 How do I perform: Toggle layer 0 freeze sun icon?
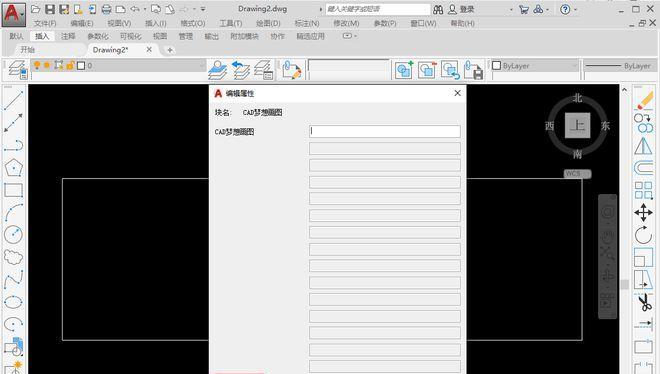[47, 65]
